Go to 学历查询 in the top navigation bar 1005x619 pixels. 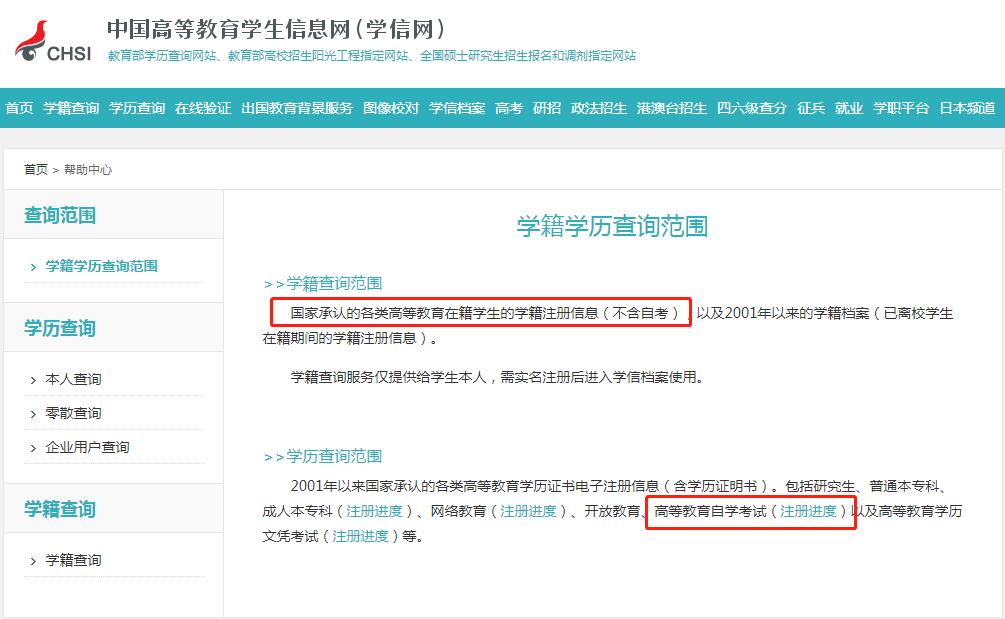point(137,108)
